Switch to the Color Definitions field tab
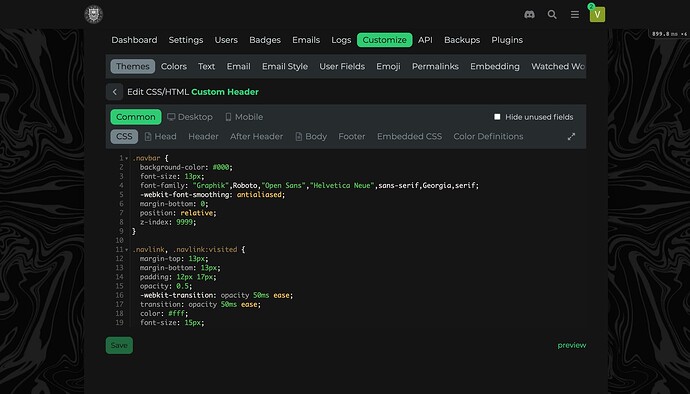 point(488,136)
